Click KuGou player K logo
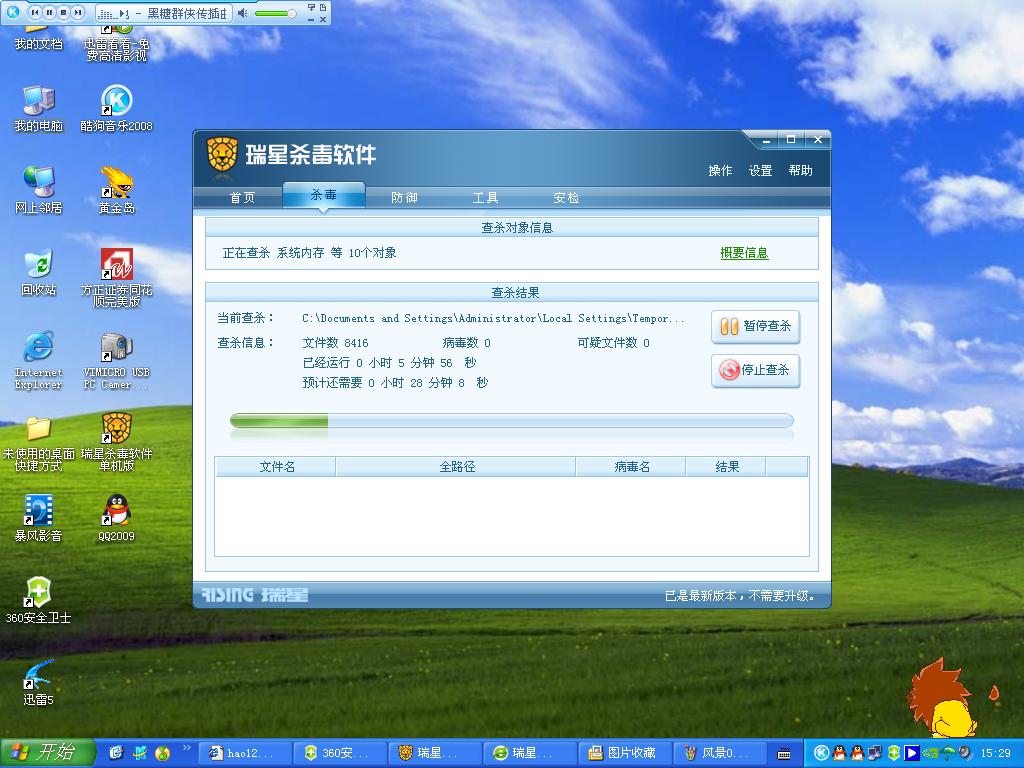Image resolution: width=1024 pixels, height=768 pixels. (12, 12)
